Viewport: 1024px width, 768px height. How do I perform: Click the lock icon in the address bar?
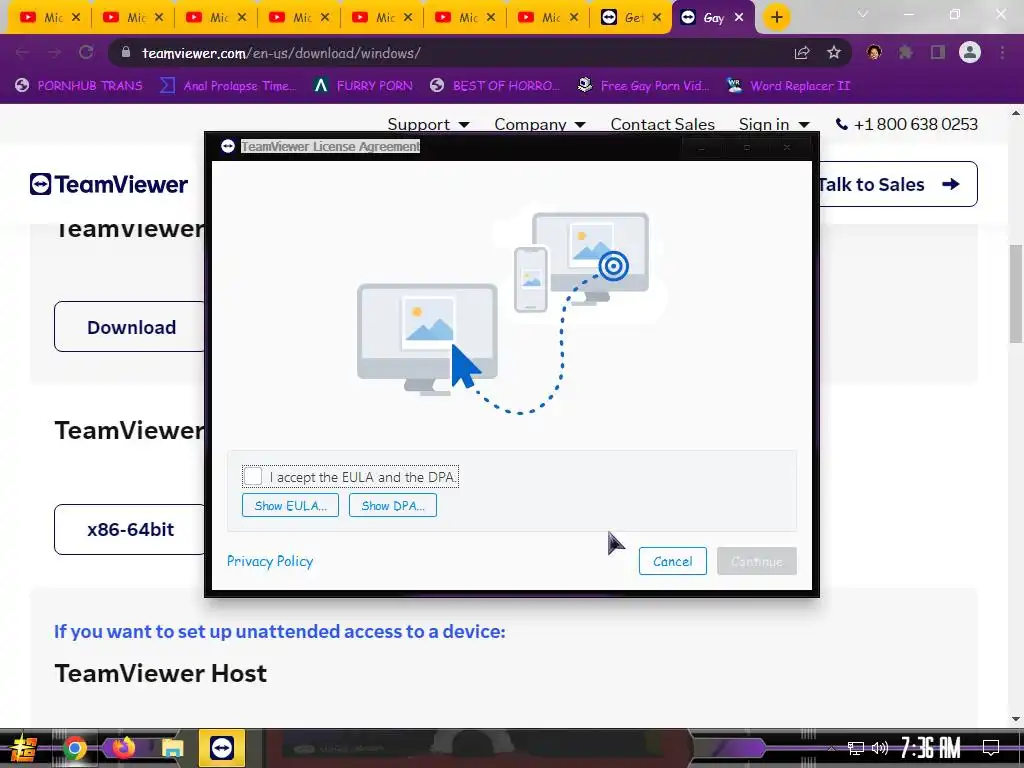pos(126,52)
